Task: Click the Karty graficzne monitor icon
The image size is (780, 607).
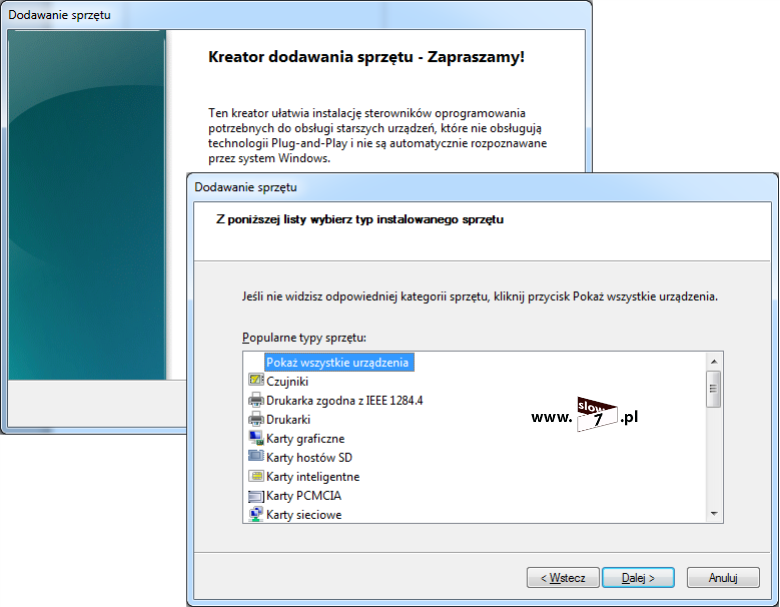Action: pos(256,438)
